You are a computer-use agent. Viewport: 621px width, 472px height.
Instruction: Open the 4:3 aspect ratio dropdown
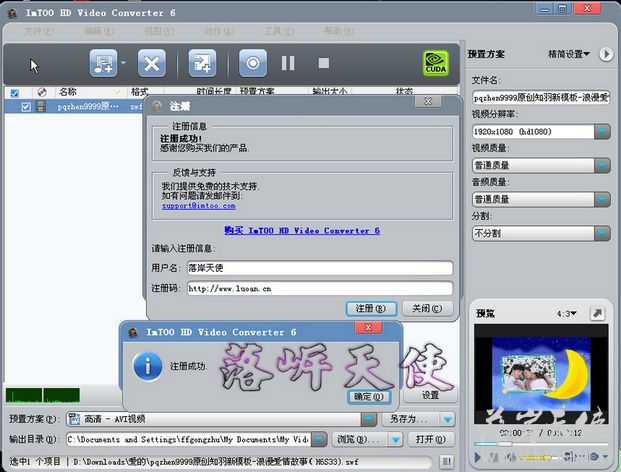567,314
